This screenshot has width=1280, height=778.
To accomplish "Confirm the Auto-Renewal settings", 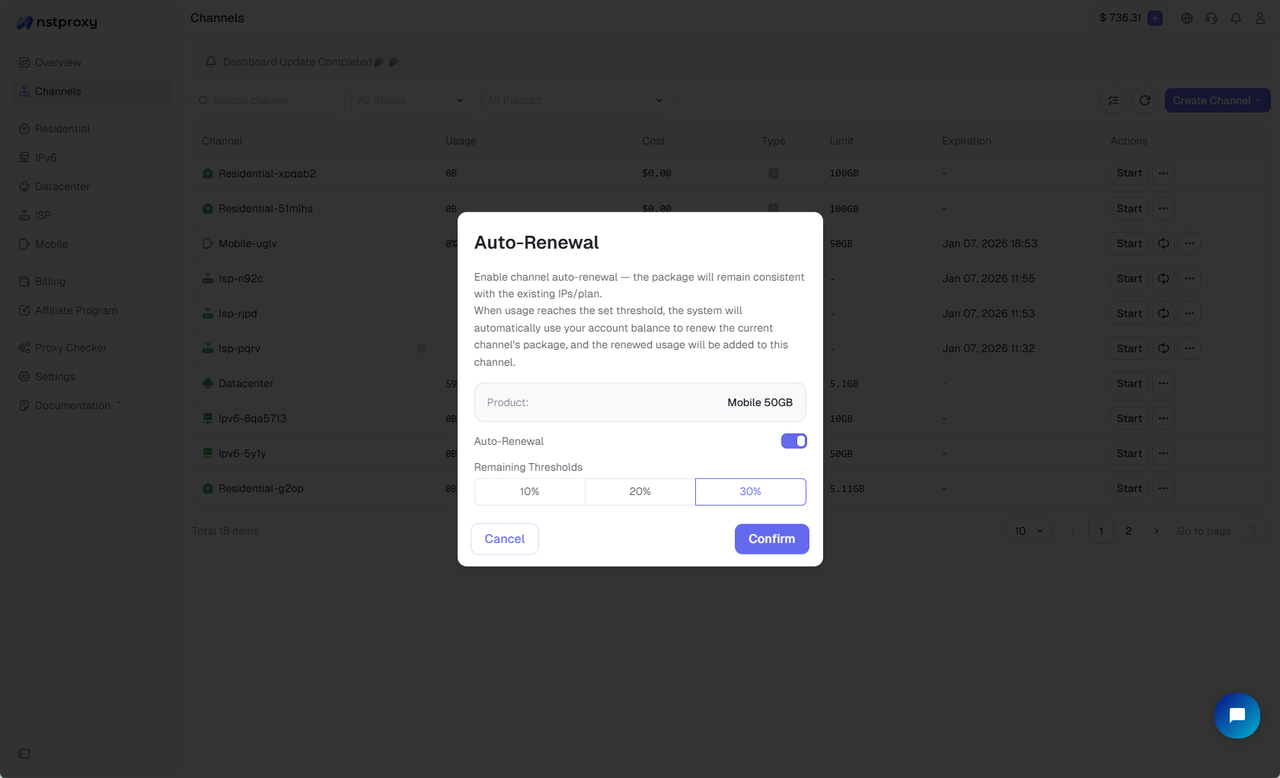I will [771, 538].
